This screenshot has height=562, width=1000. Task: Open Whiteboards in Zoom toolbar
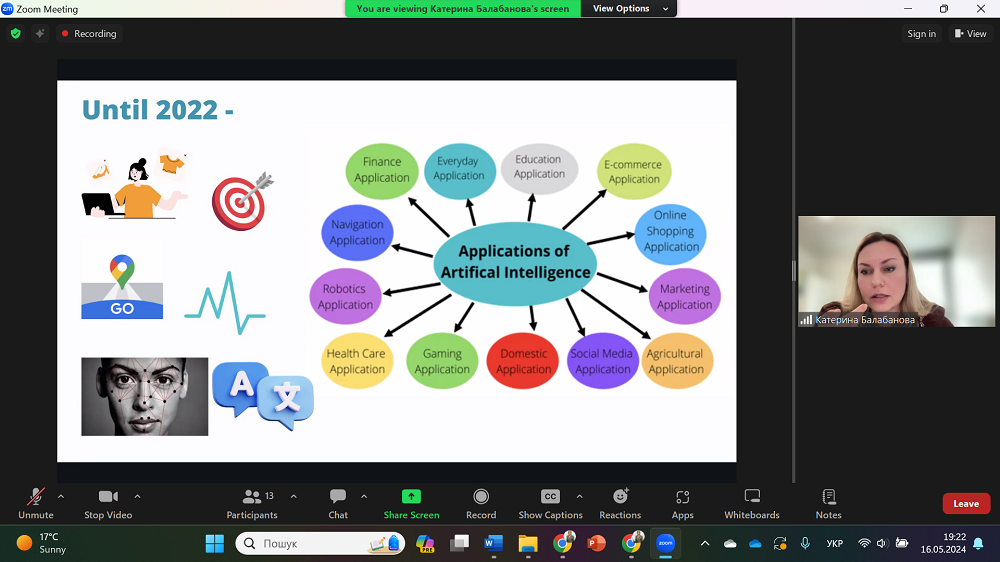752,503
